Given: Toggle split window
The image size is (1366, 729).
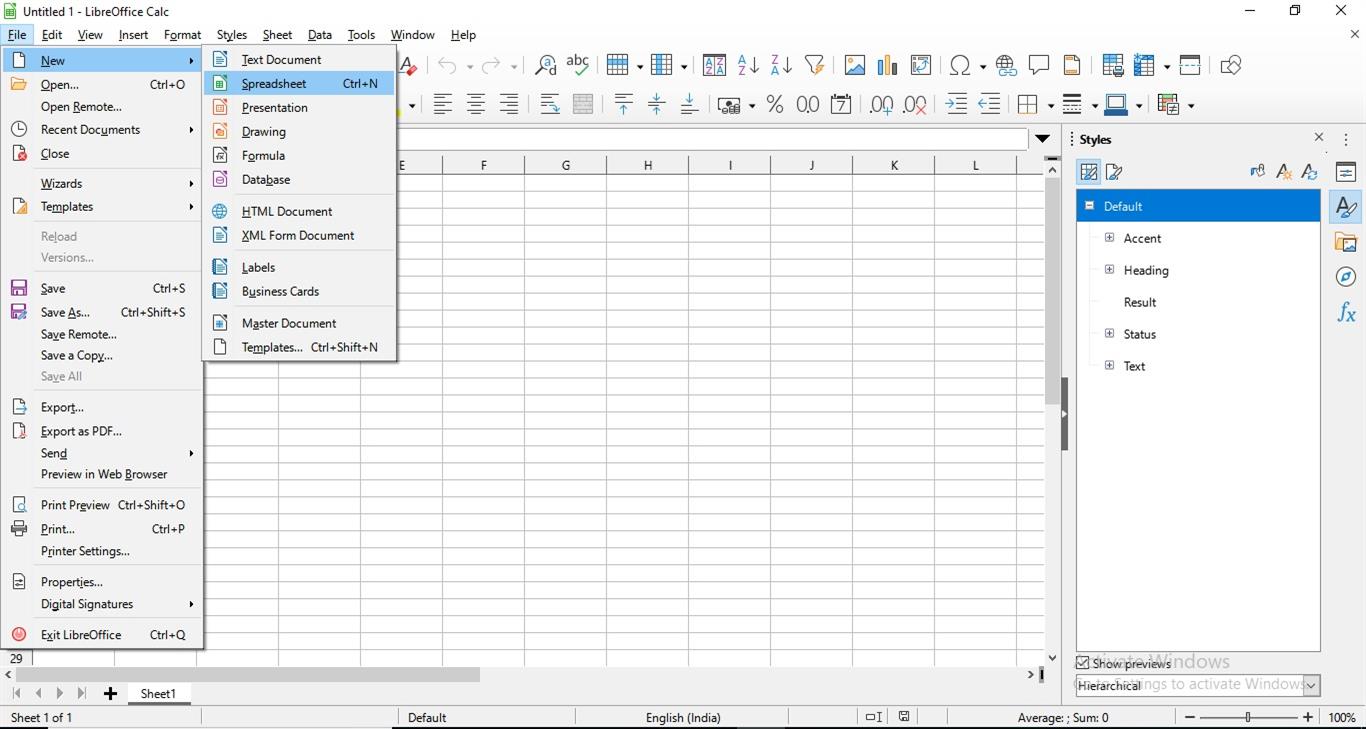Looking at the screenshot, I should tap(1190, 65).
